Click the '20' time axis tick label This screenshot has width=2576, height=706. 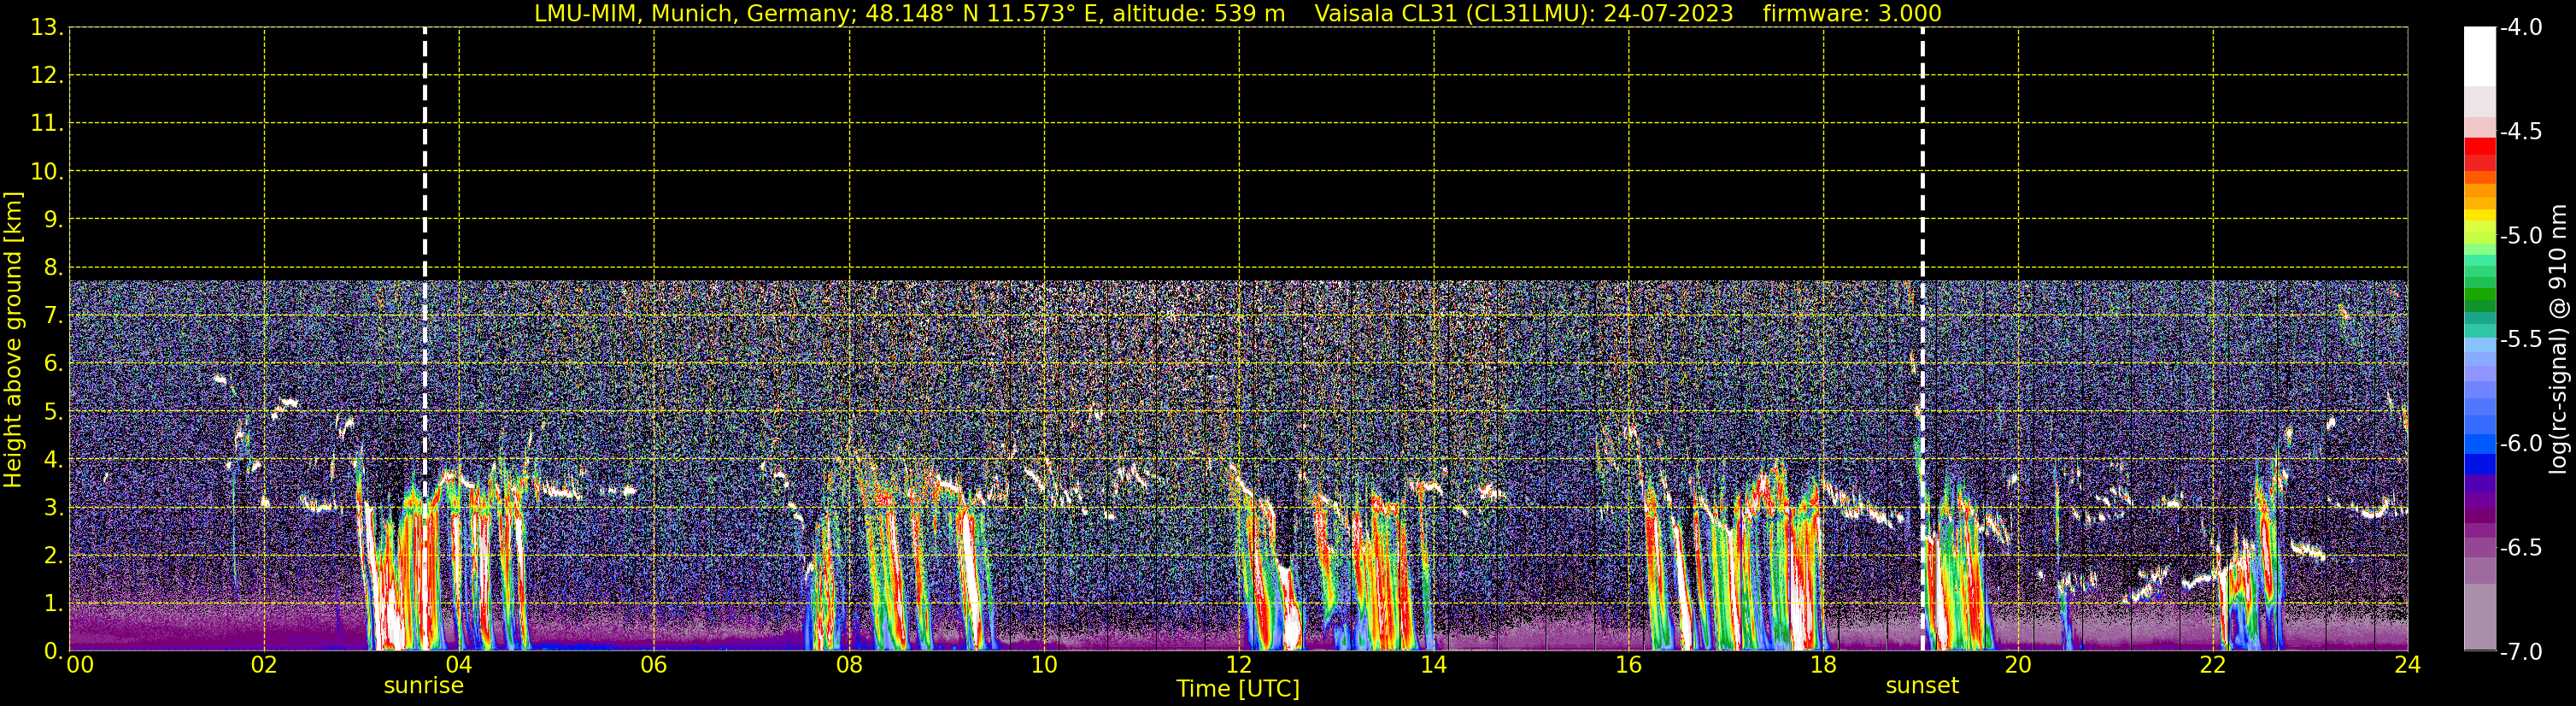coord(2018,665)
